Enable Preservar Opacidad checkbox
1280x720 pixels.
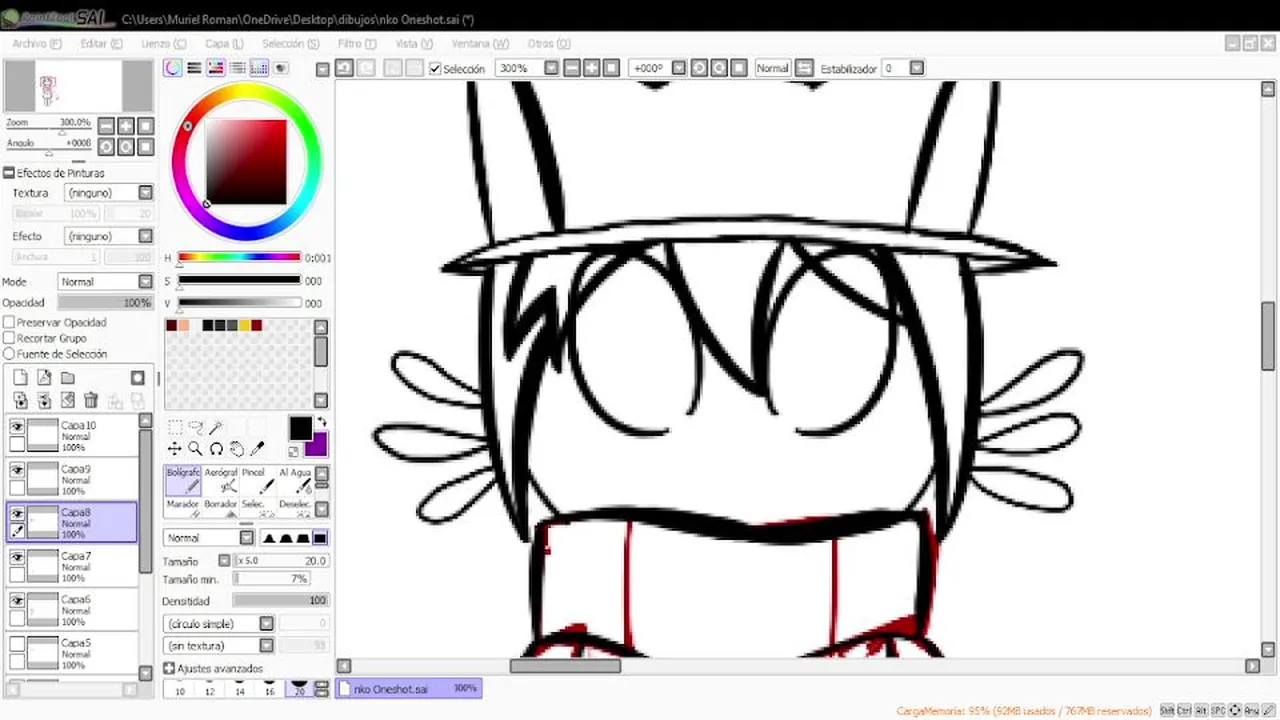9,323
